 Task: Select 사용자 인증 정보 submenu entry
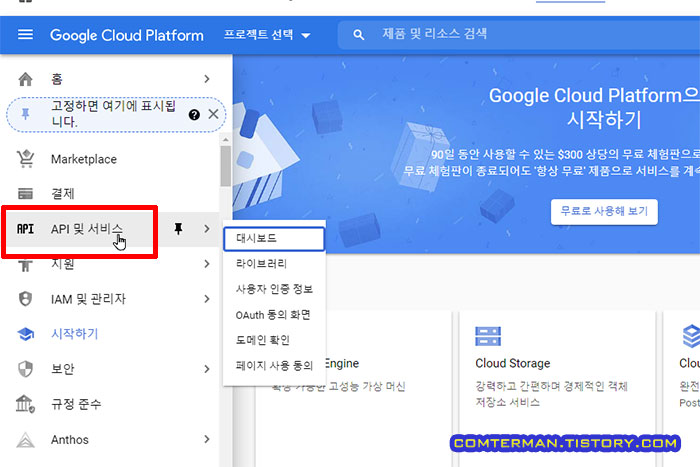tap(274, 289)
